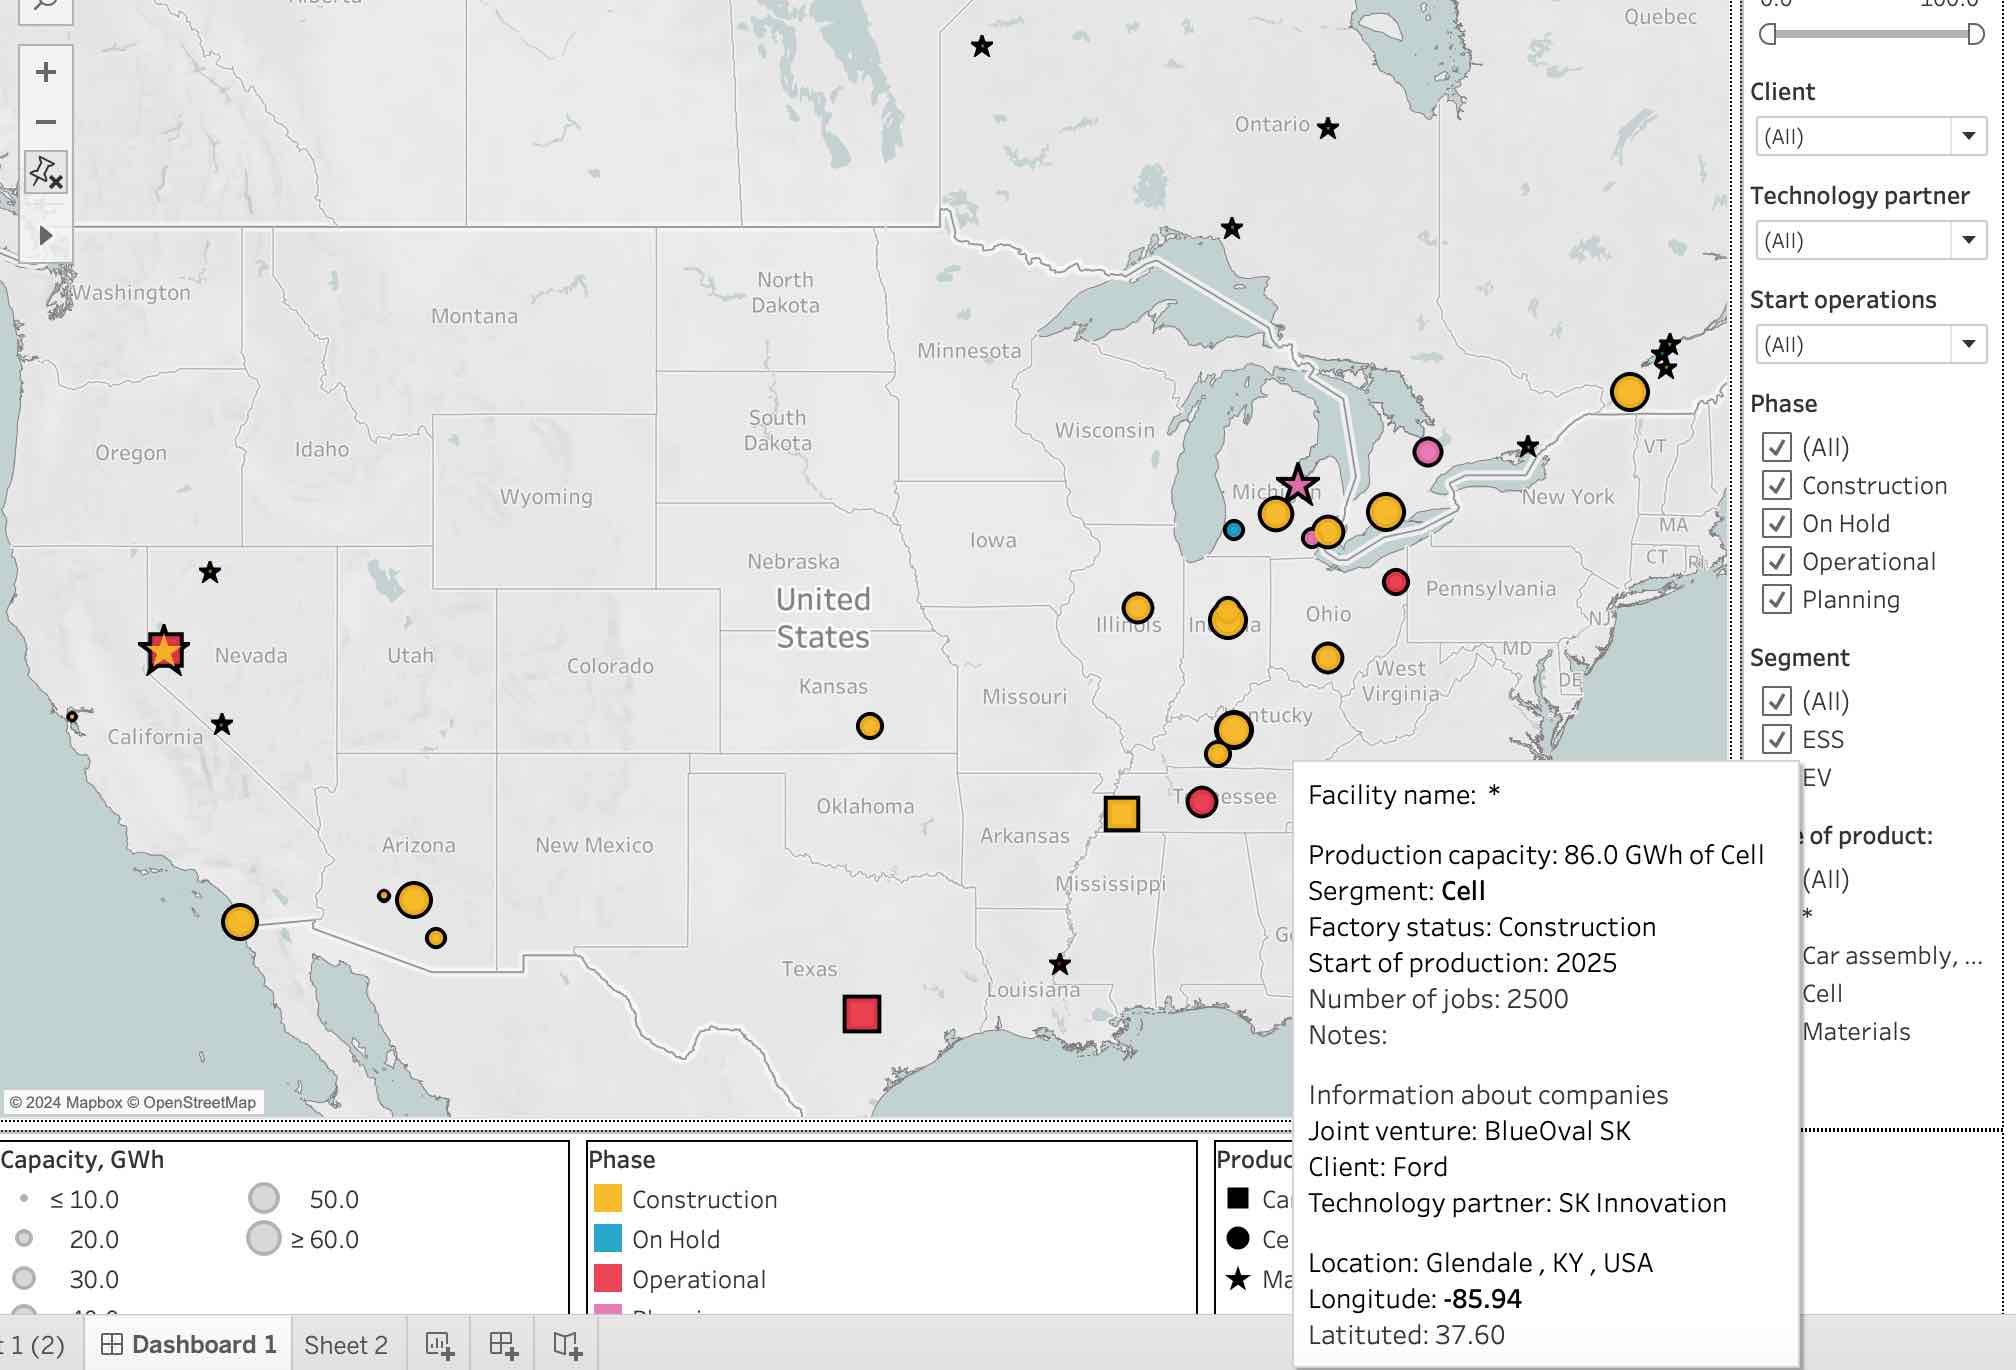The height and width of the screenshot is (1370, 2016).
Task: Click the yellow circle in southern Ohio
Action: (x=1327, y=658)
